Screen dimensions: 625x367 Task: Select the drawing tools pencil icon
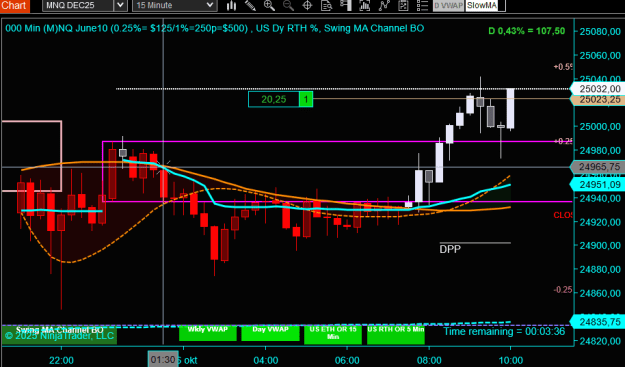tap(250, 5)
